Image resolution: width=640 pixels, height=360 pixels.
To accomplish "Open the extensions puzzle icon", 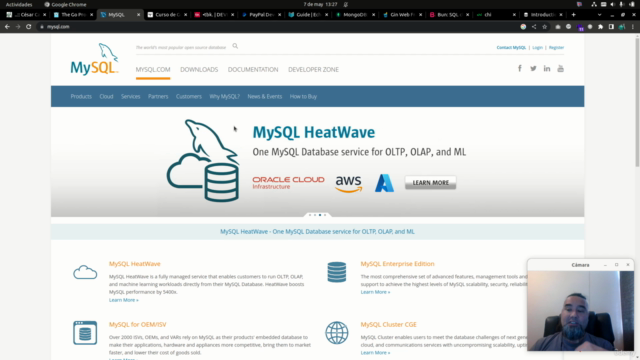I will [x=600, y=27].
